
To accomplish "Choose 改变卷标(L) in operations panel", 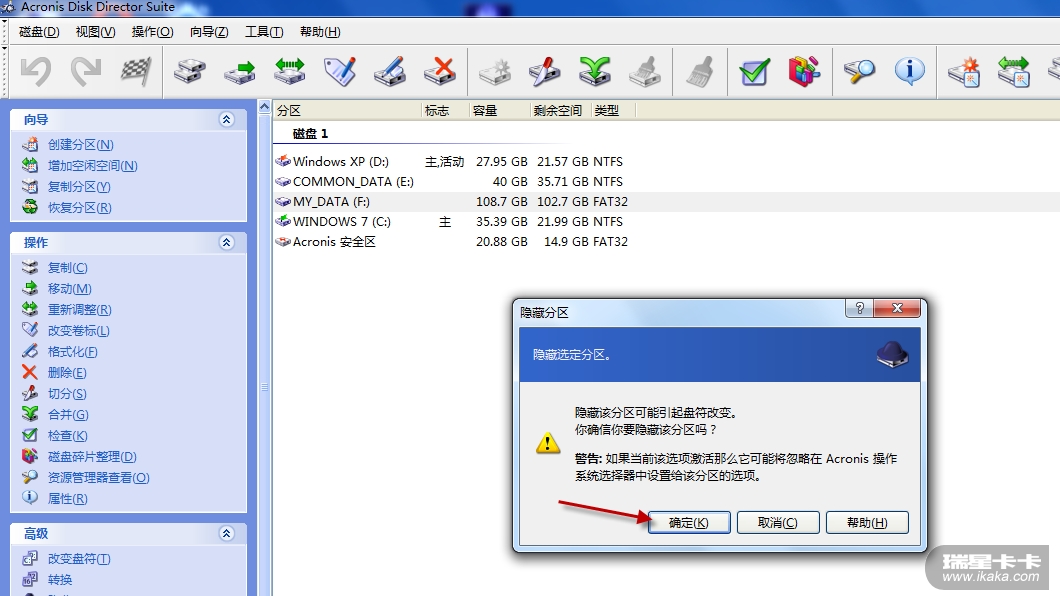I will point(78,330).
